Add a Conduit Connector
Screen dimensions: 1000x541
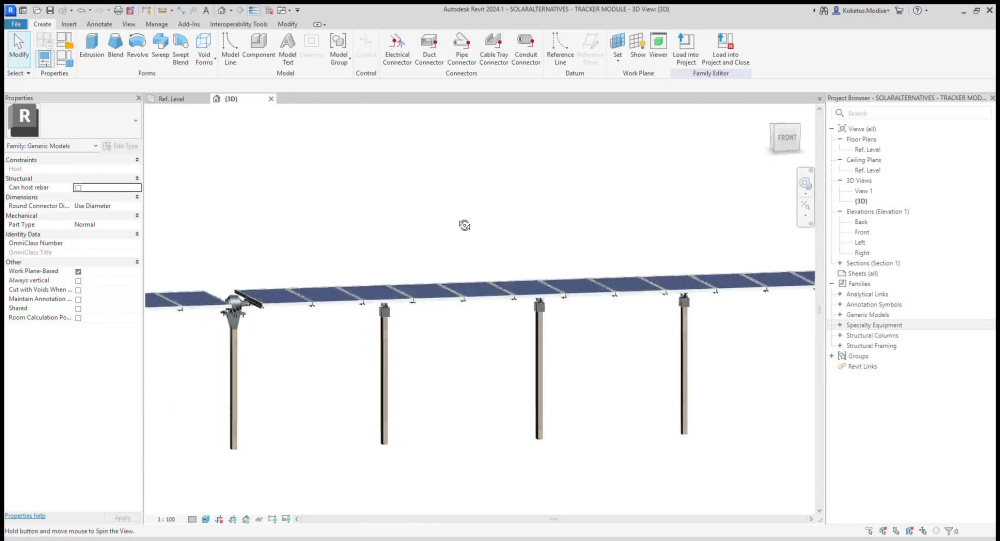pyautogui.click(x=526, y=49)
